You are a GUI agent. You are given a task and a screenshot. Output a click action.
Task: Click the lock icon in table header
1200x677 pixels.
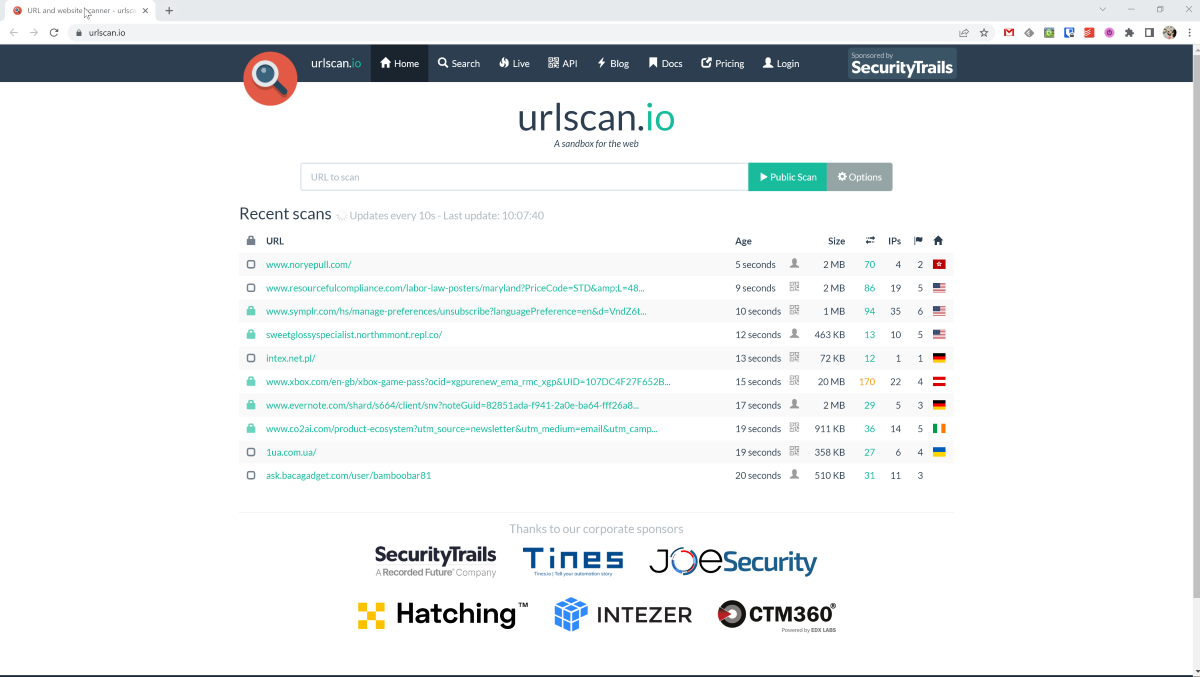click(x=251, y=241)
